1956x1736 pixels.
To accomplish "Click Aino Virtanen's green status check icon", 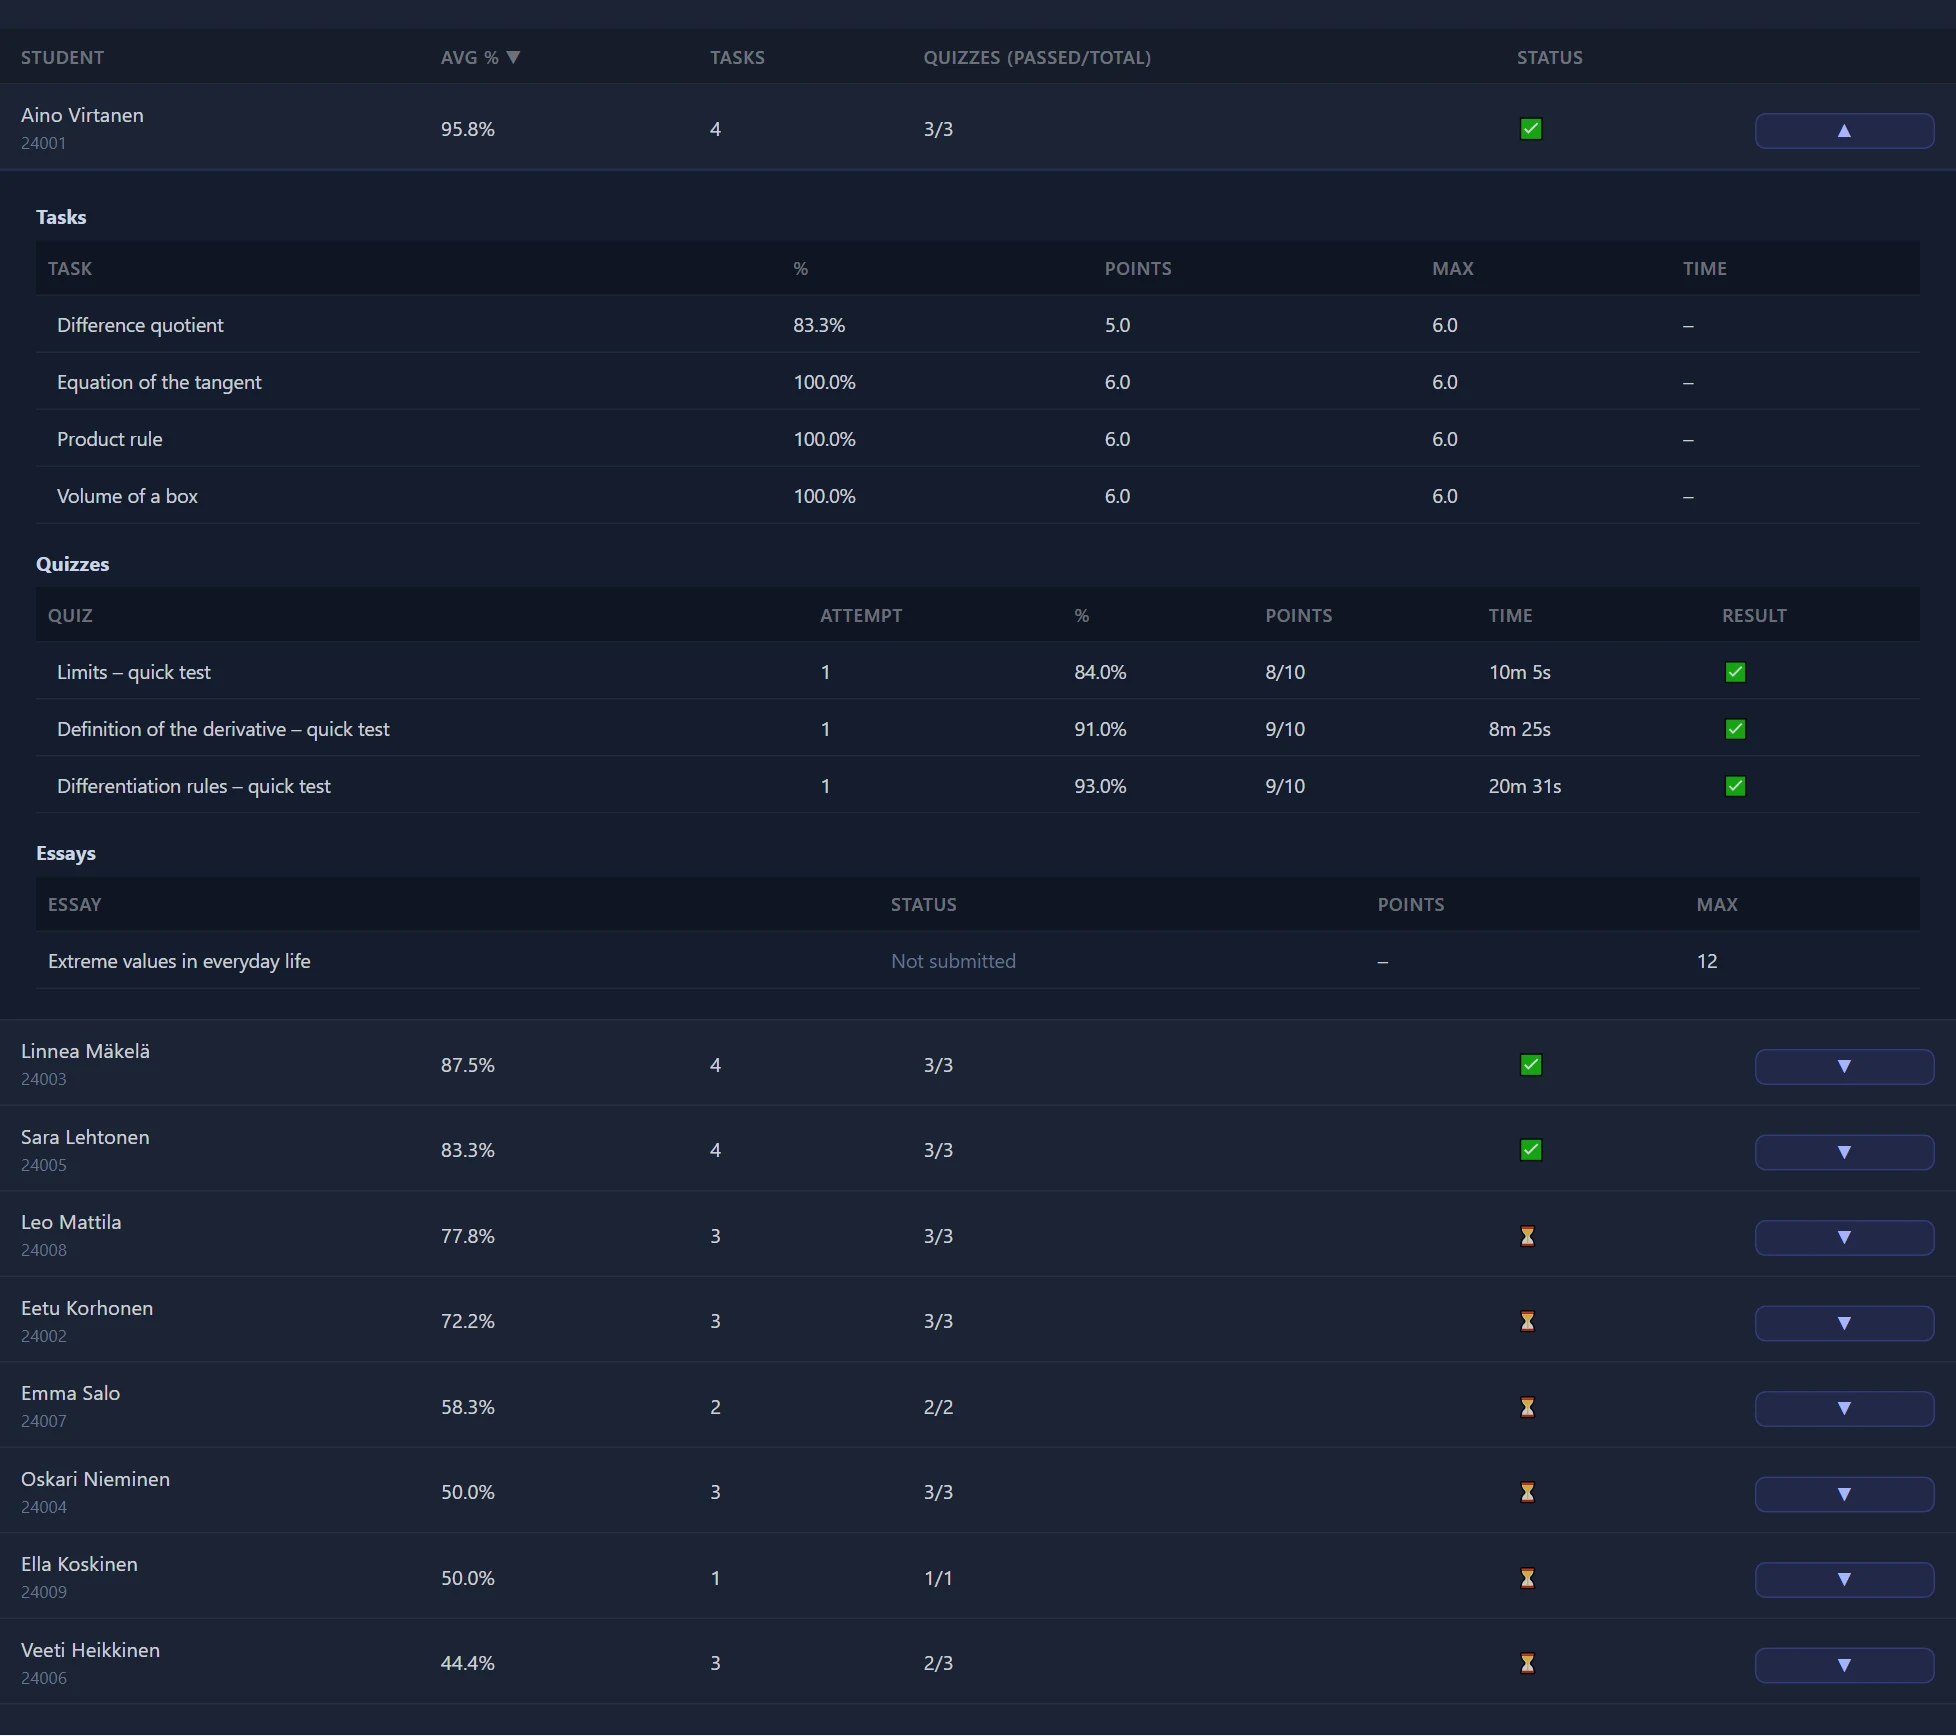I will tap(1530, 129).
